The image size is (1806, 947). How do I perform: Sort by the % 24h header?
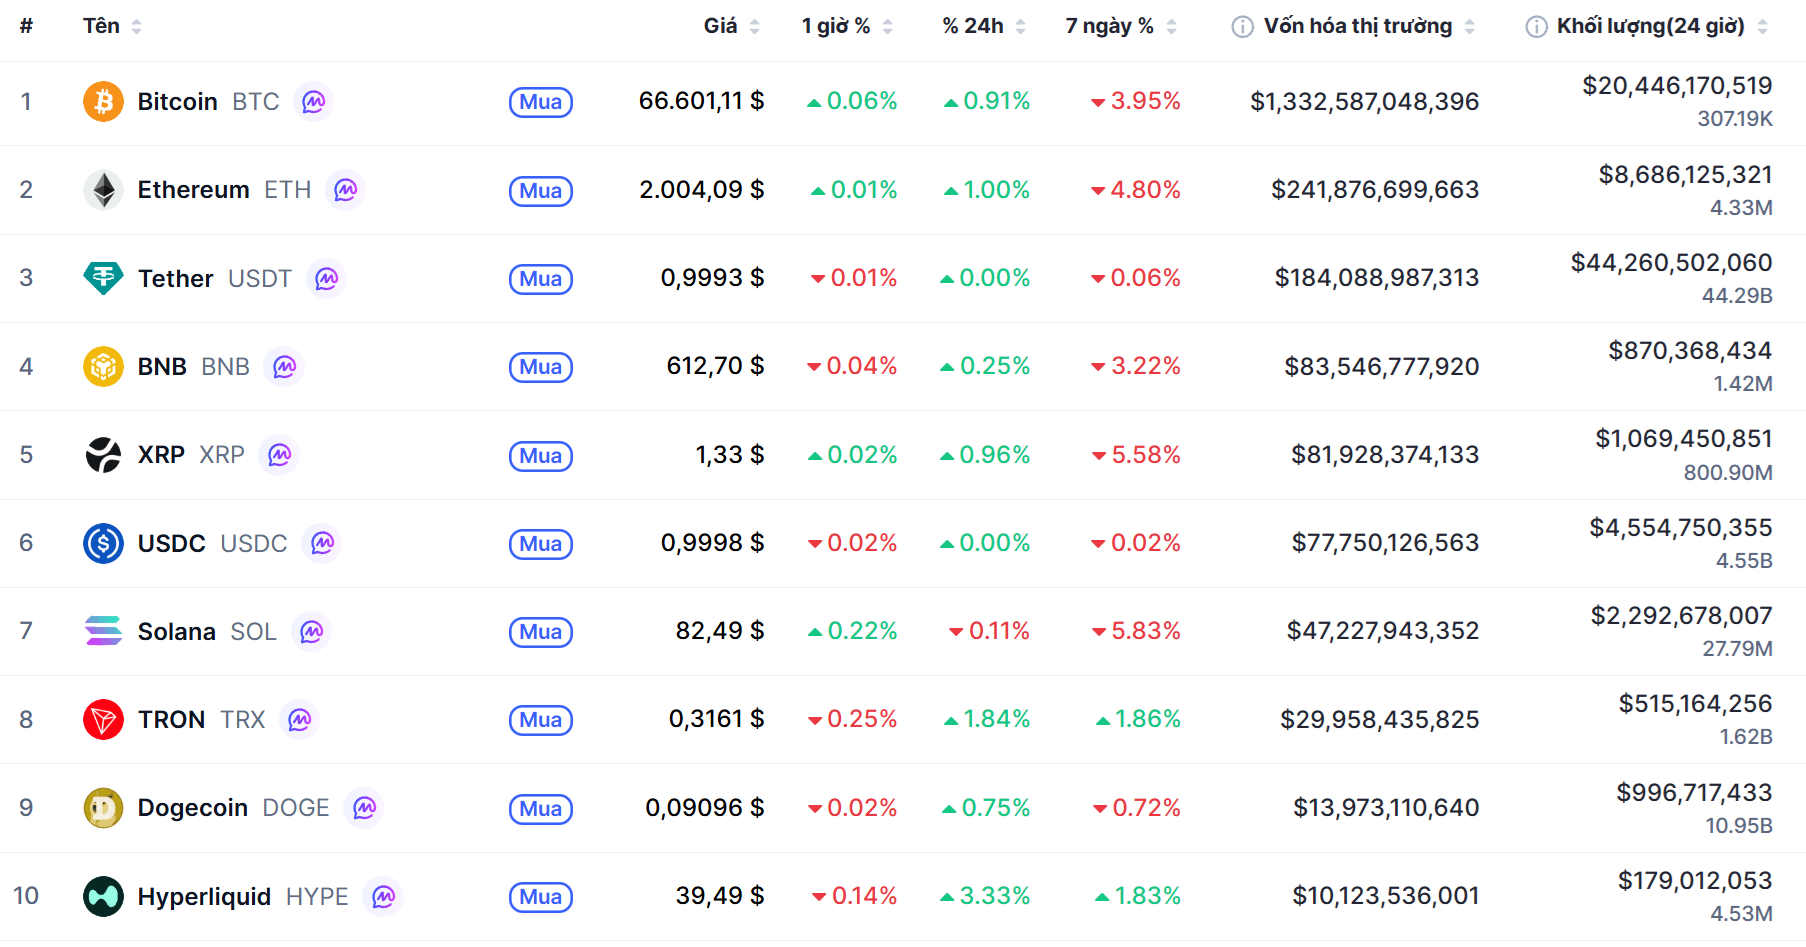tap(973, 26)
